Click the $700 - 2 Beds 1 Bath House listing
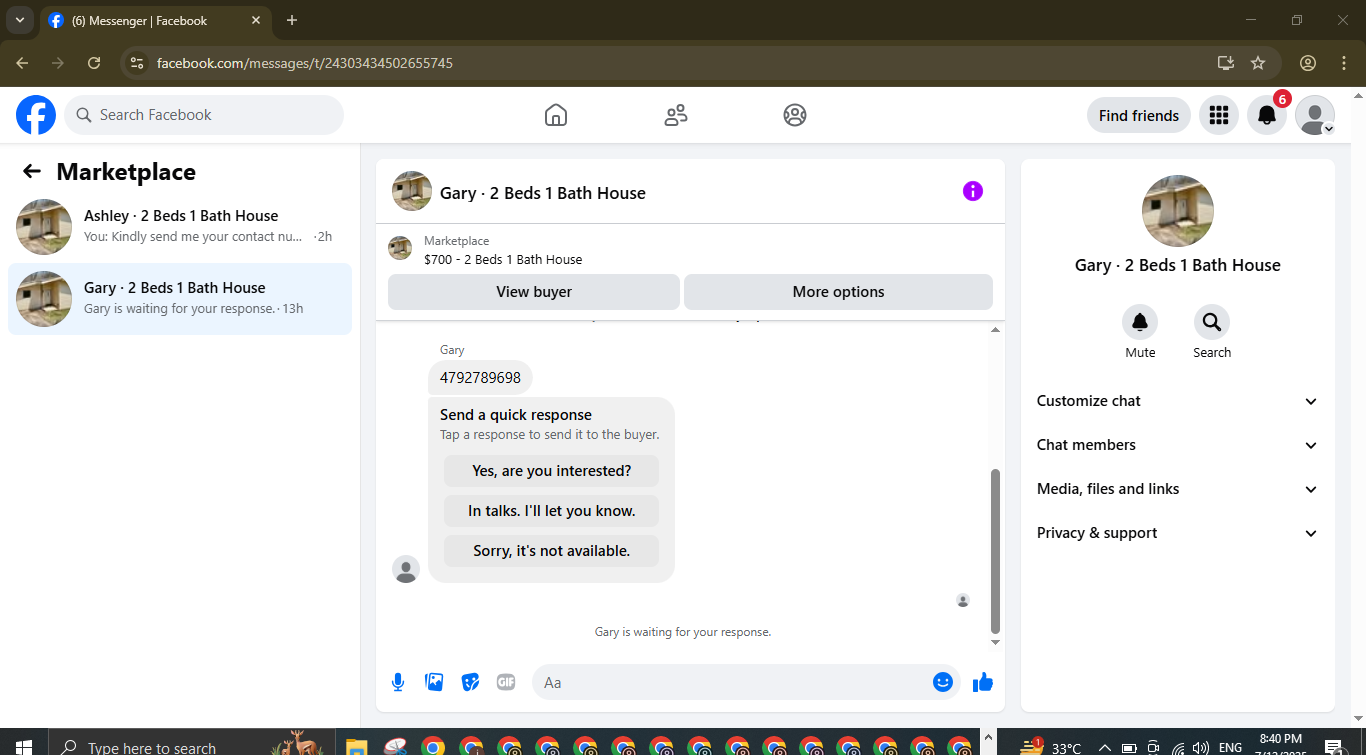 click(503, 259)
